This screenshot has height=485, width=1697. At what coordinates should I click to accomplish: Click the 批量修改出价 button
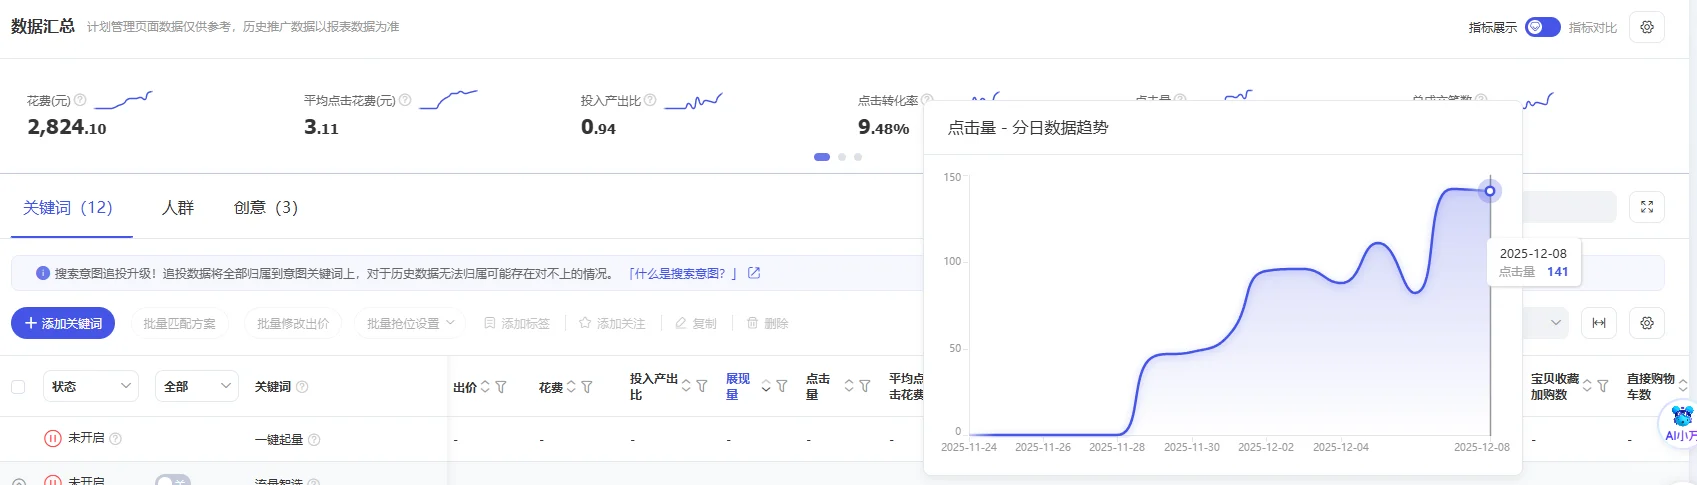293,323
